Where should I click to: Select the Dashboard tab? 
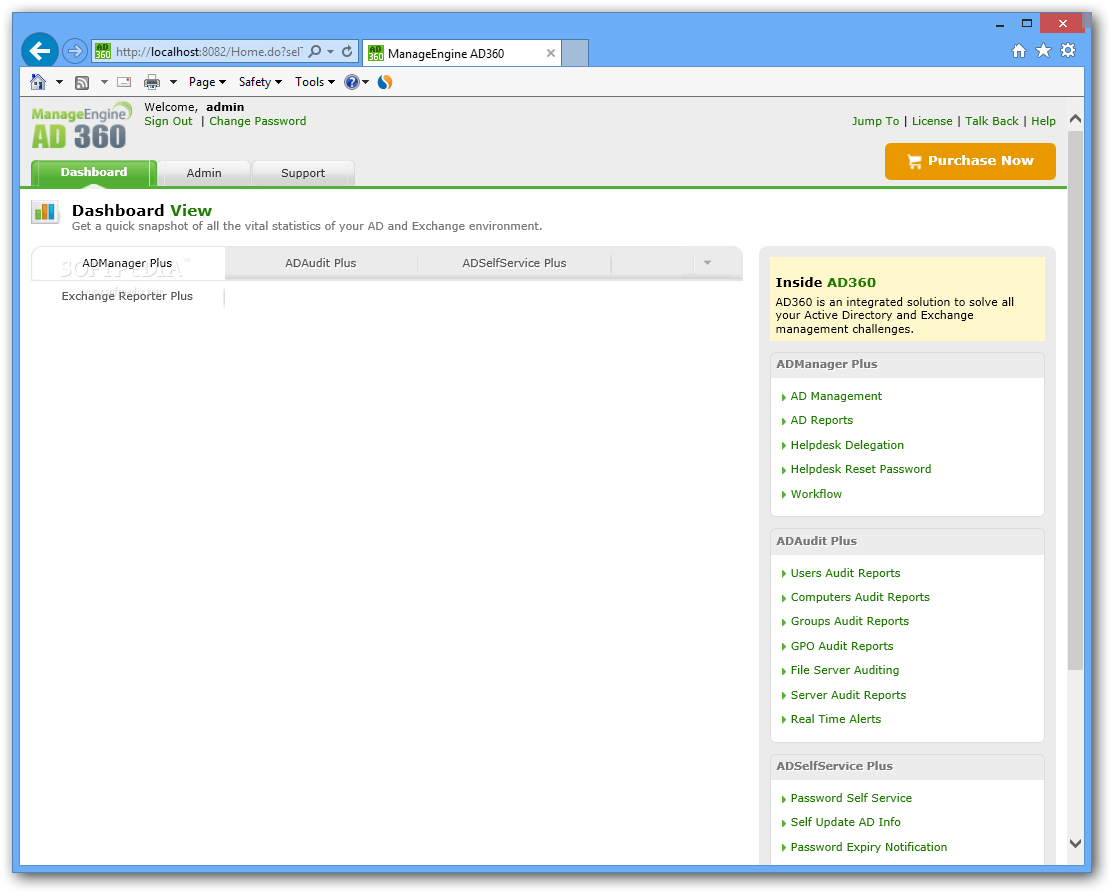tap(94, 172)
